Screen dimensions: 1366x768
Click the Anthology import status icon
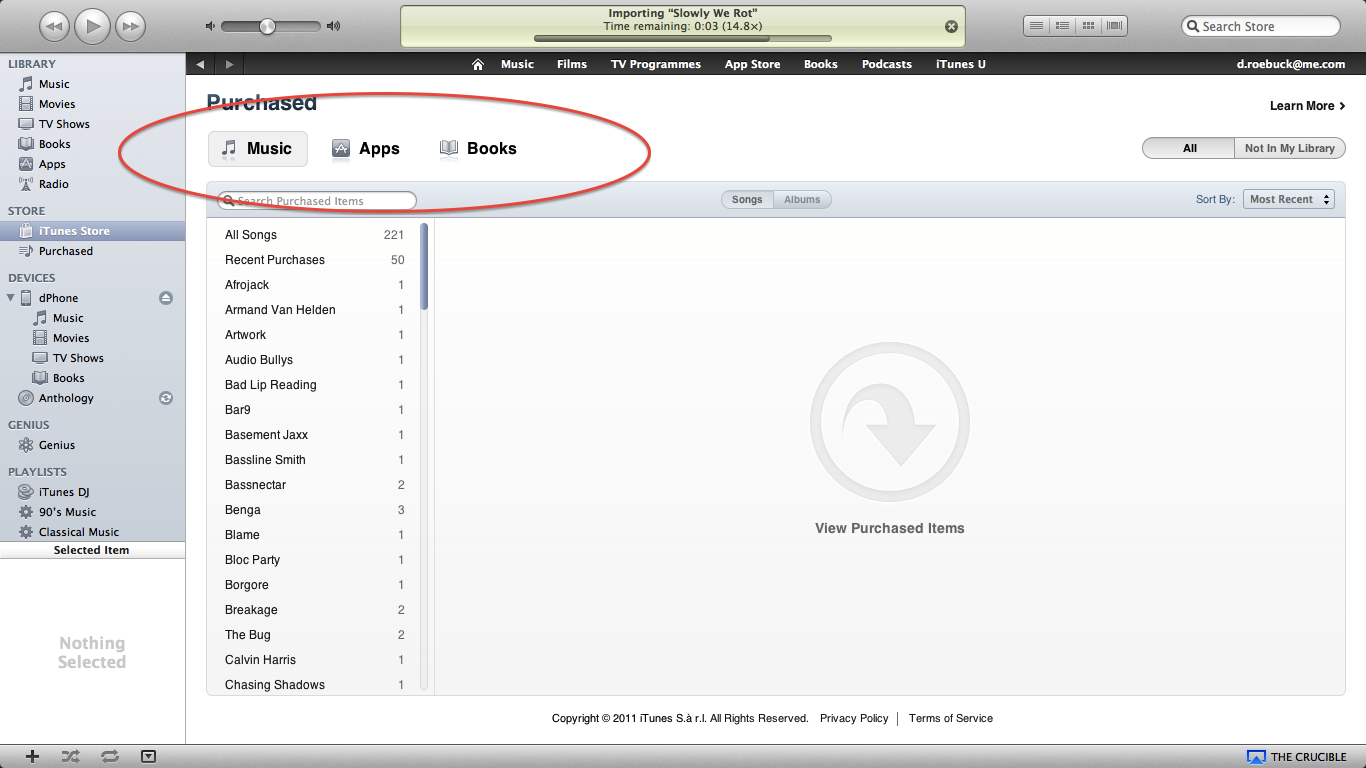point(166,398)
